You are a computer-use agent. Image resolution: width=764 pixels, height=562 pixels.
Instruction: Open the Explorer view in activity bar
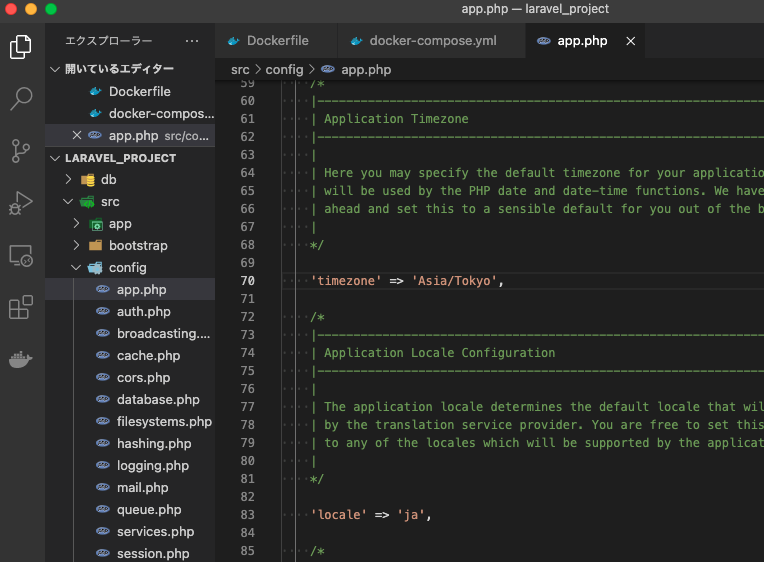[x=21, y=46]
